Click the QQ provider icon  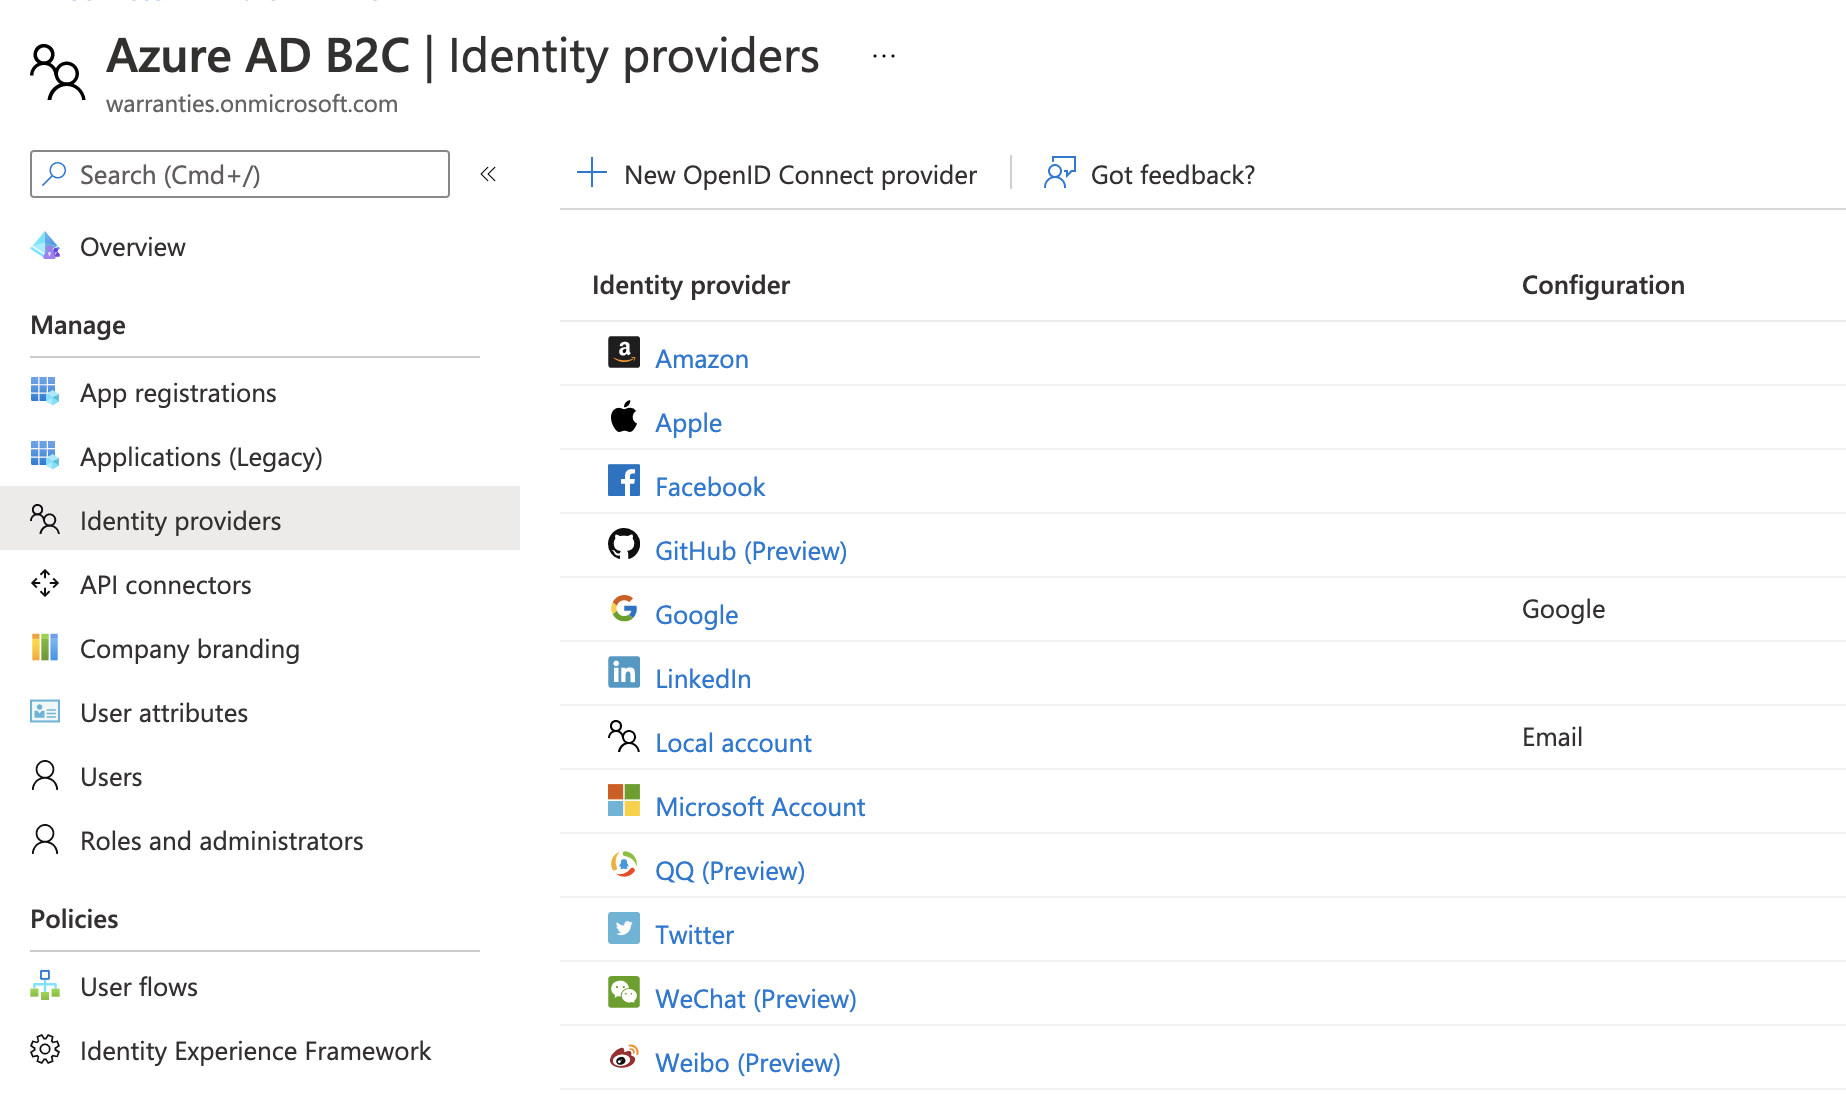624,864
